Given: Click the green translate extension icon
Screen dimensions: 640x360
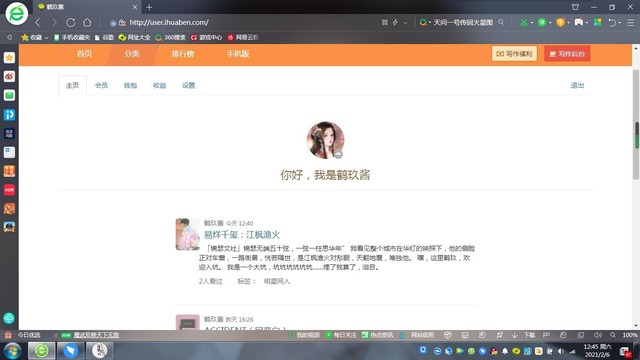Looking at the screenshot, I should pyautogui.click(x=542, y=22).
